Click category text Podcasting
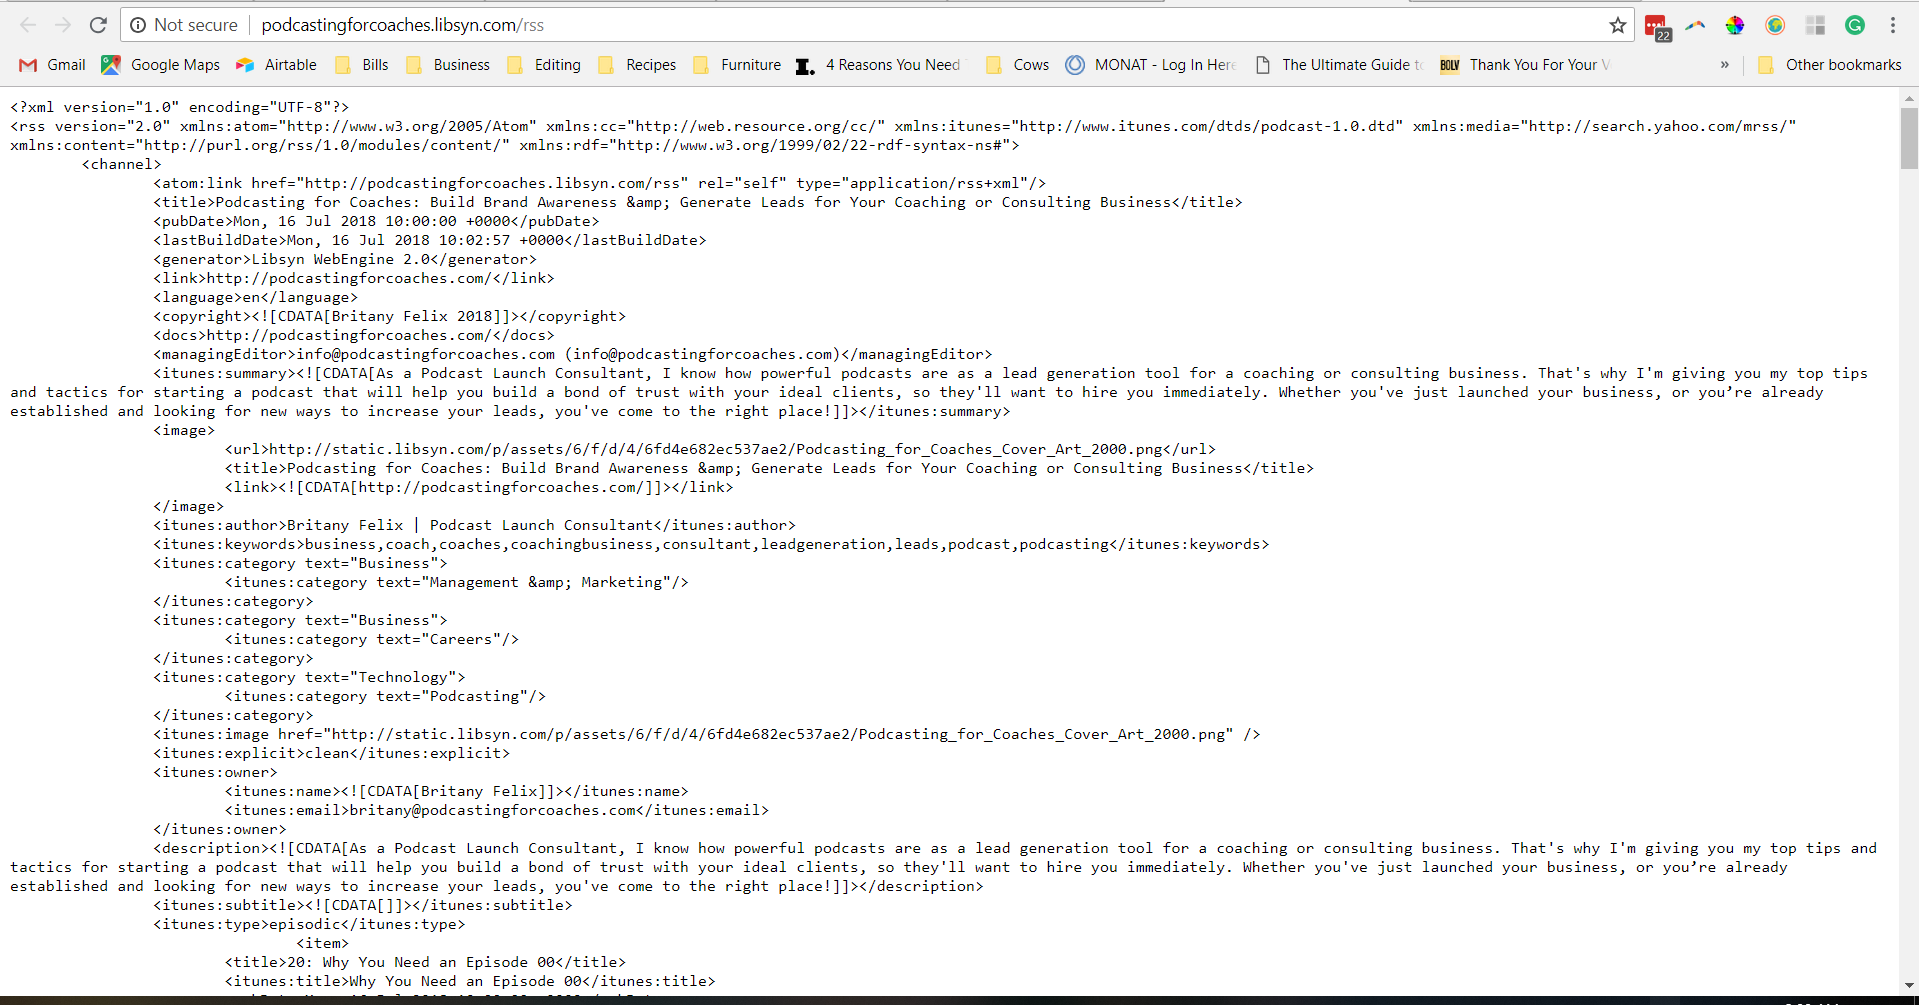Screen dimensions: 1919x1005 (474, 696)
